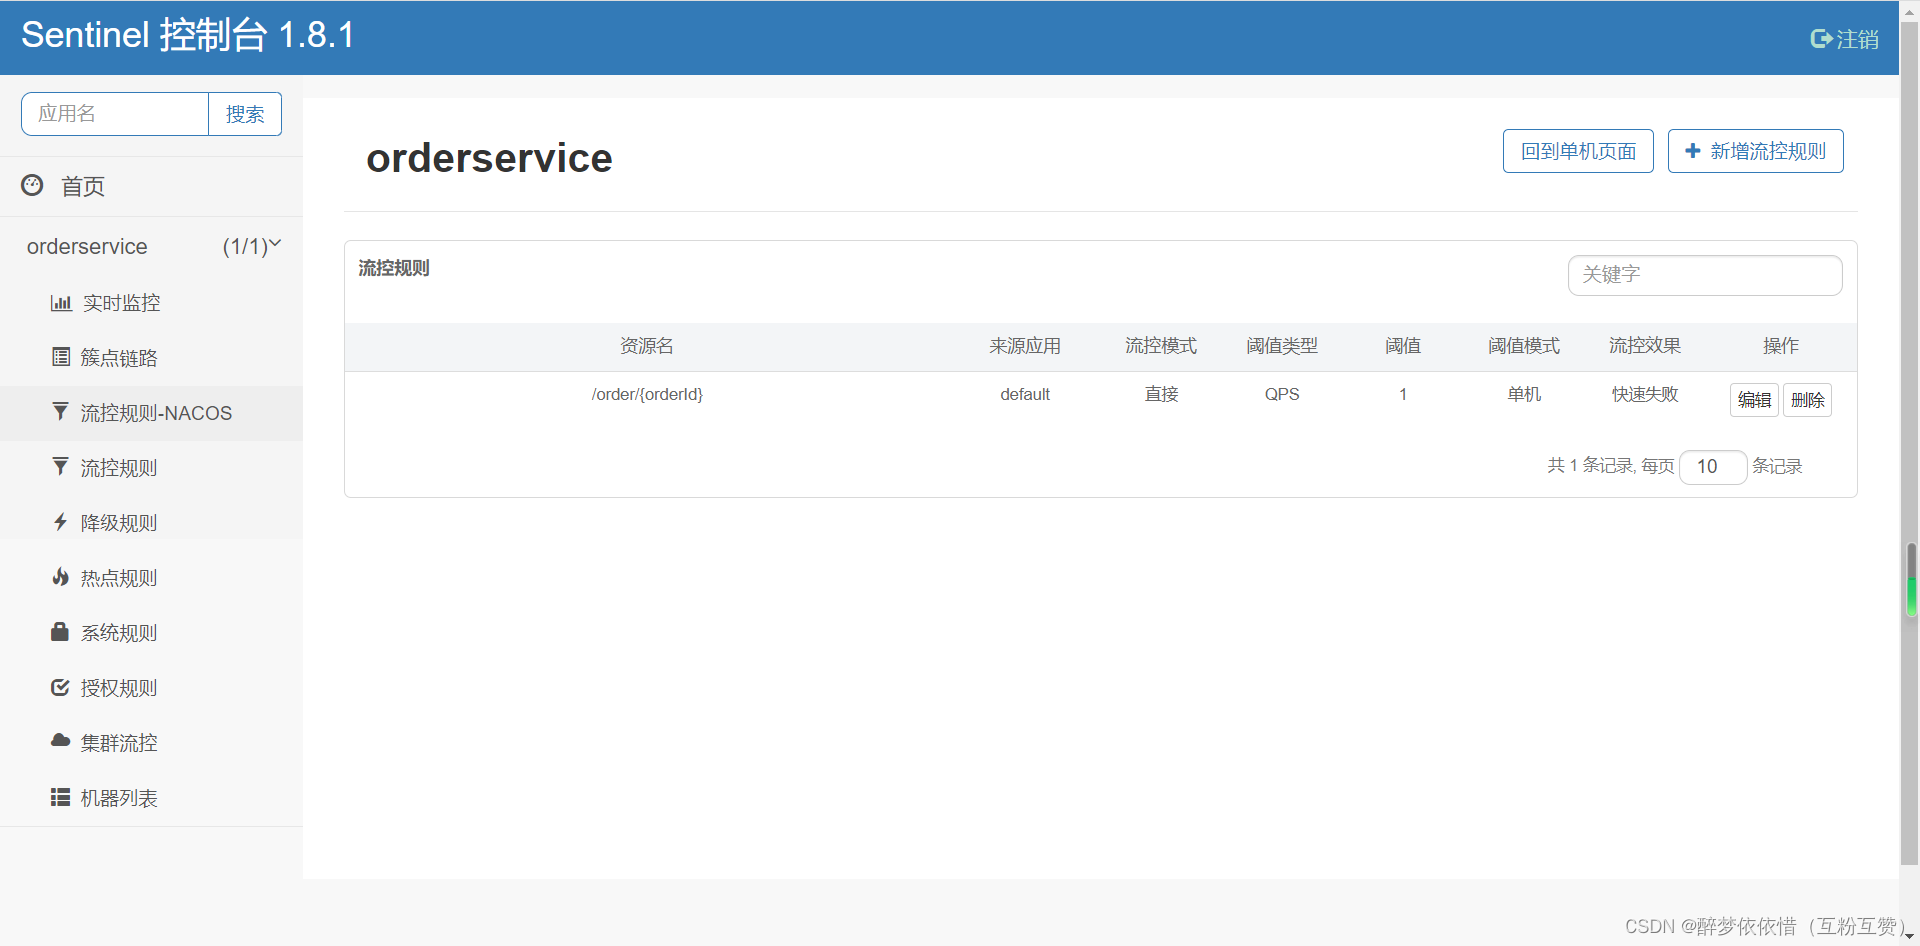
Task: Click the logout arrow icon
Action: pos(1821,39)
